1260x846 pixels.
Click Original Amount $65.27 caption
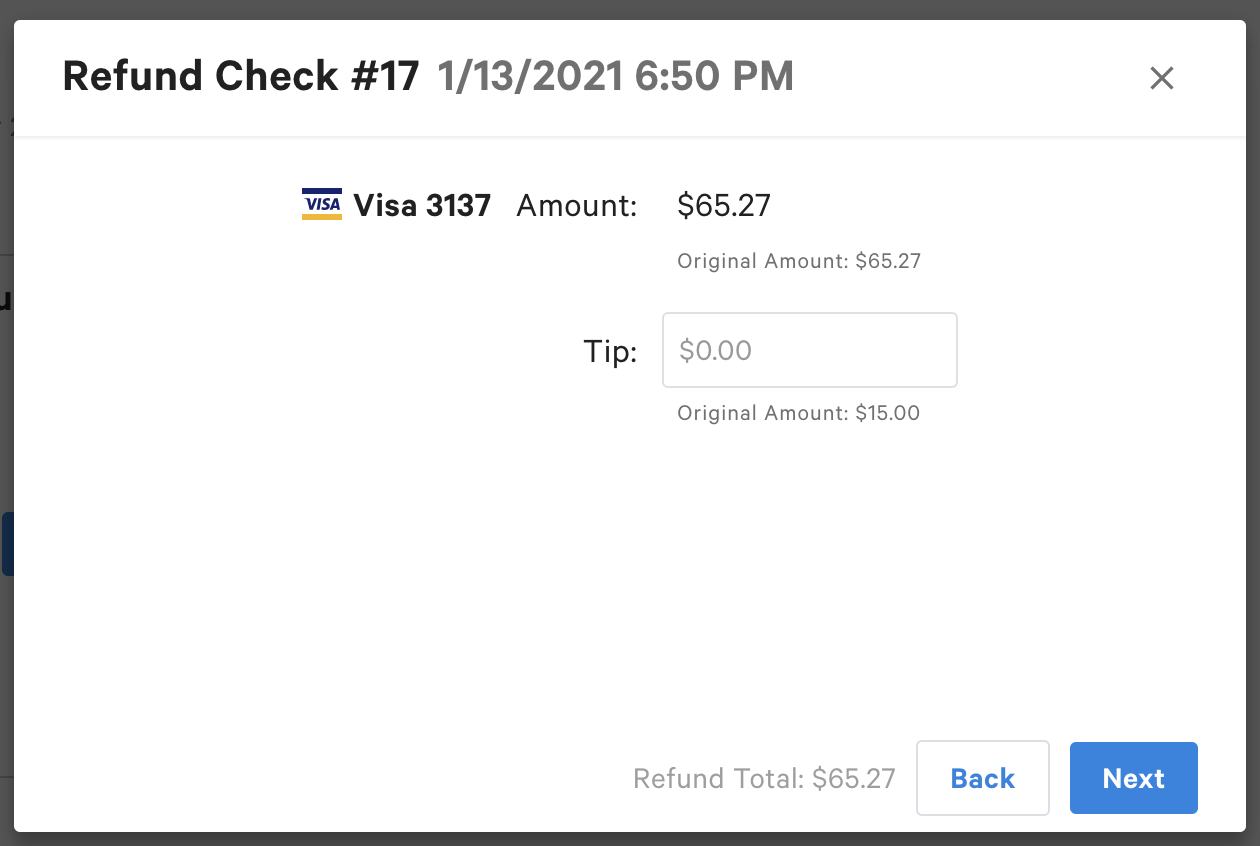pyautogui.click(x=799, y=260)
